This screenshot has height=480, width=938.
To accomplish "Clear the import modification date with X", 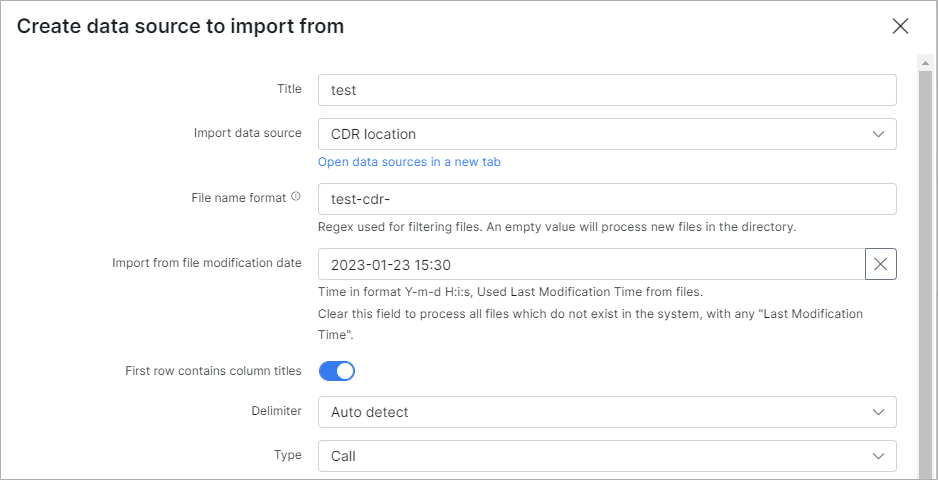I will point(881,264).
